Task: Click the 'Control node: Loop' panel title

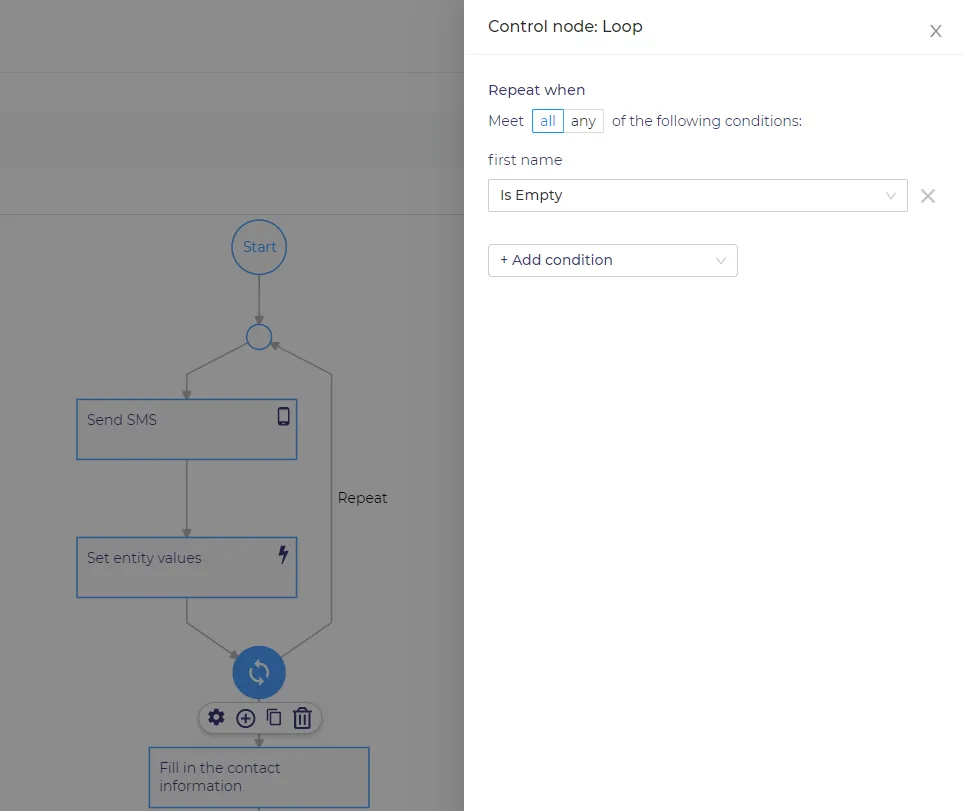Action: click(x=565, y=26)
